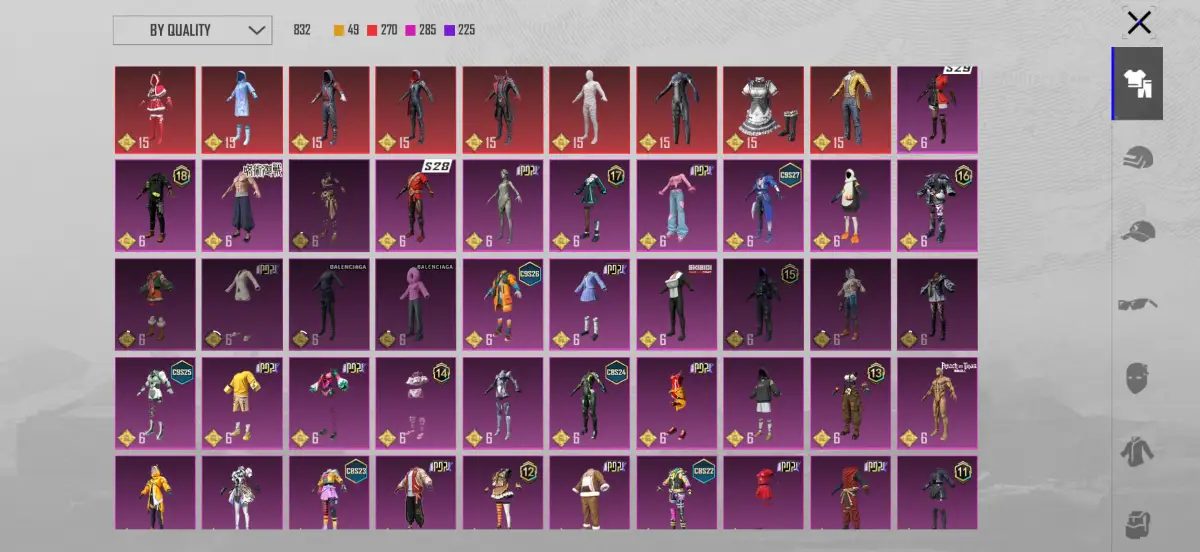Screen dimensions: 1200x552
Task: Select the red Santa hooded outfit
Action: (155, 110)
